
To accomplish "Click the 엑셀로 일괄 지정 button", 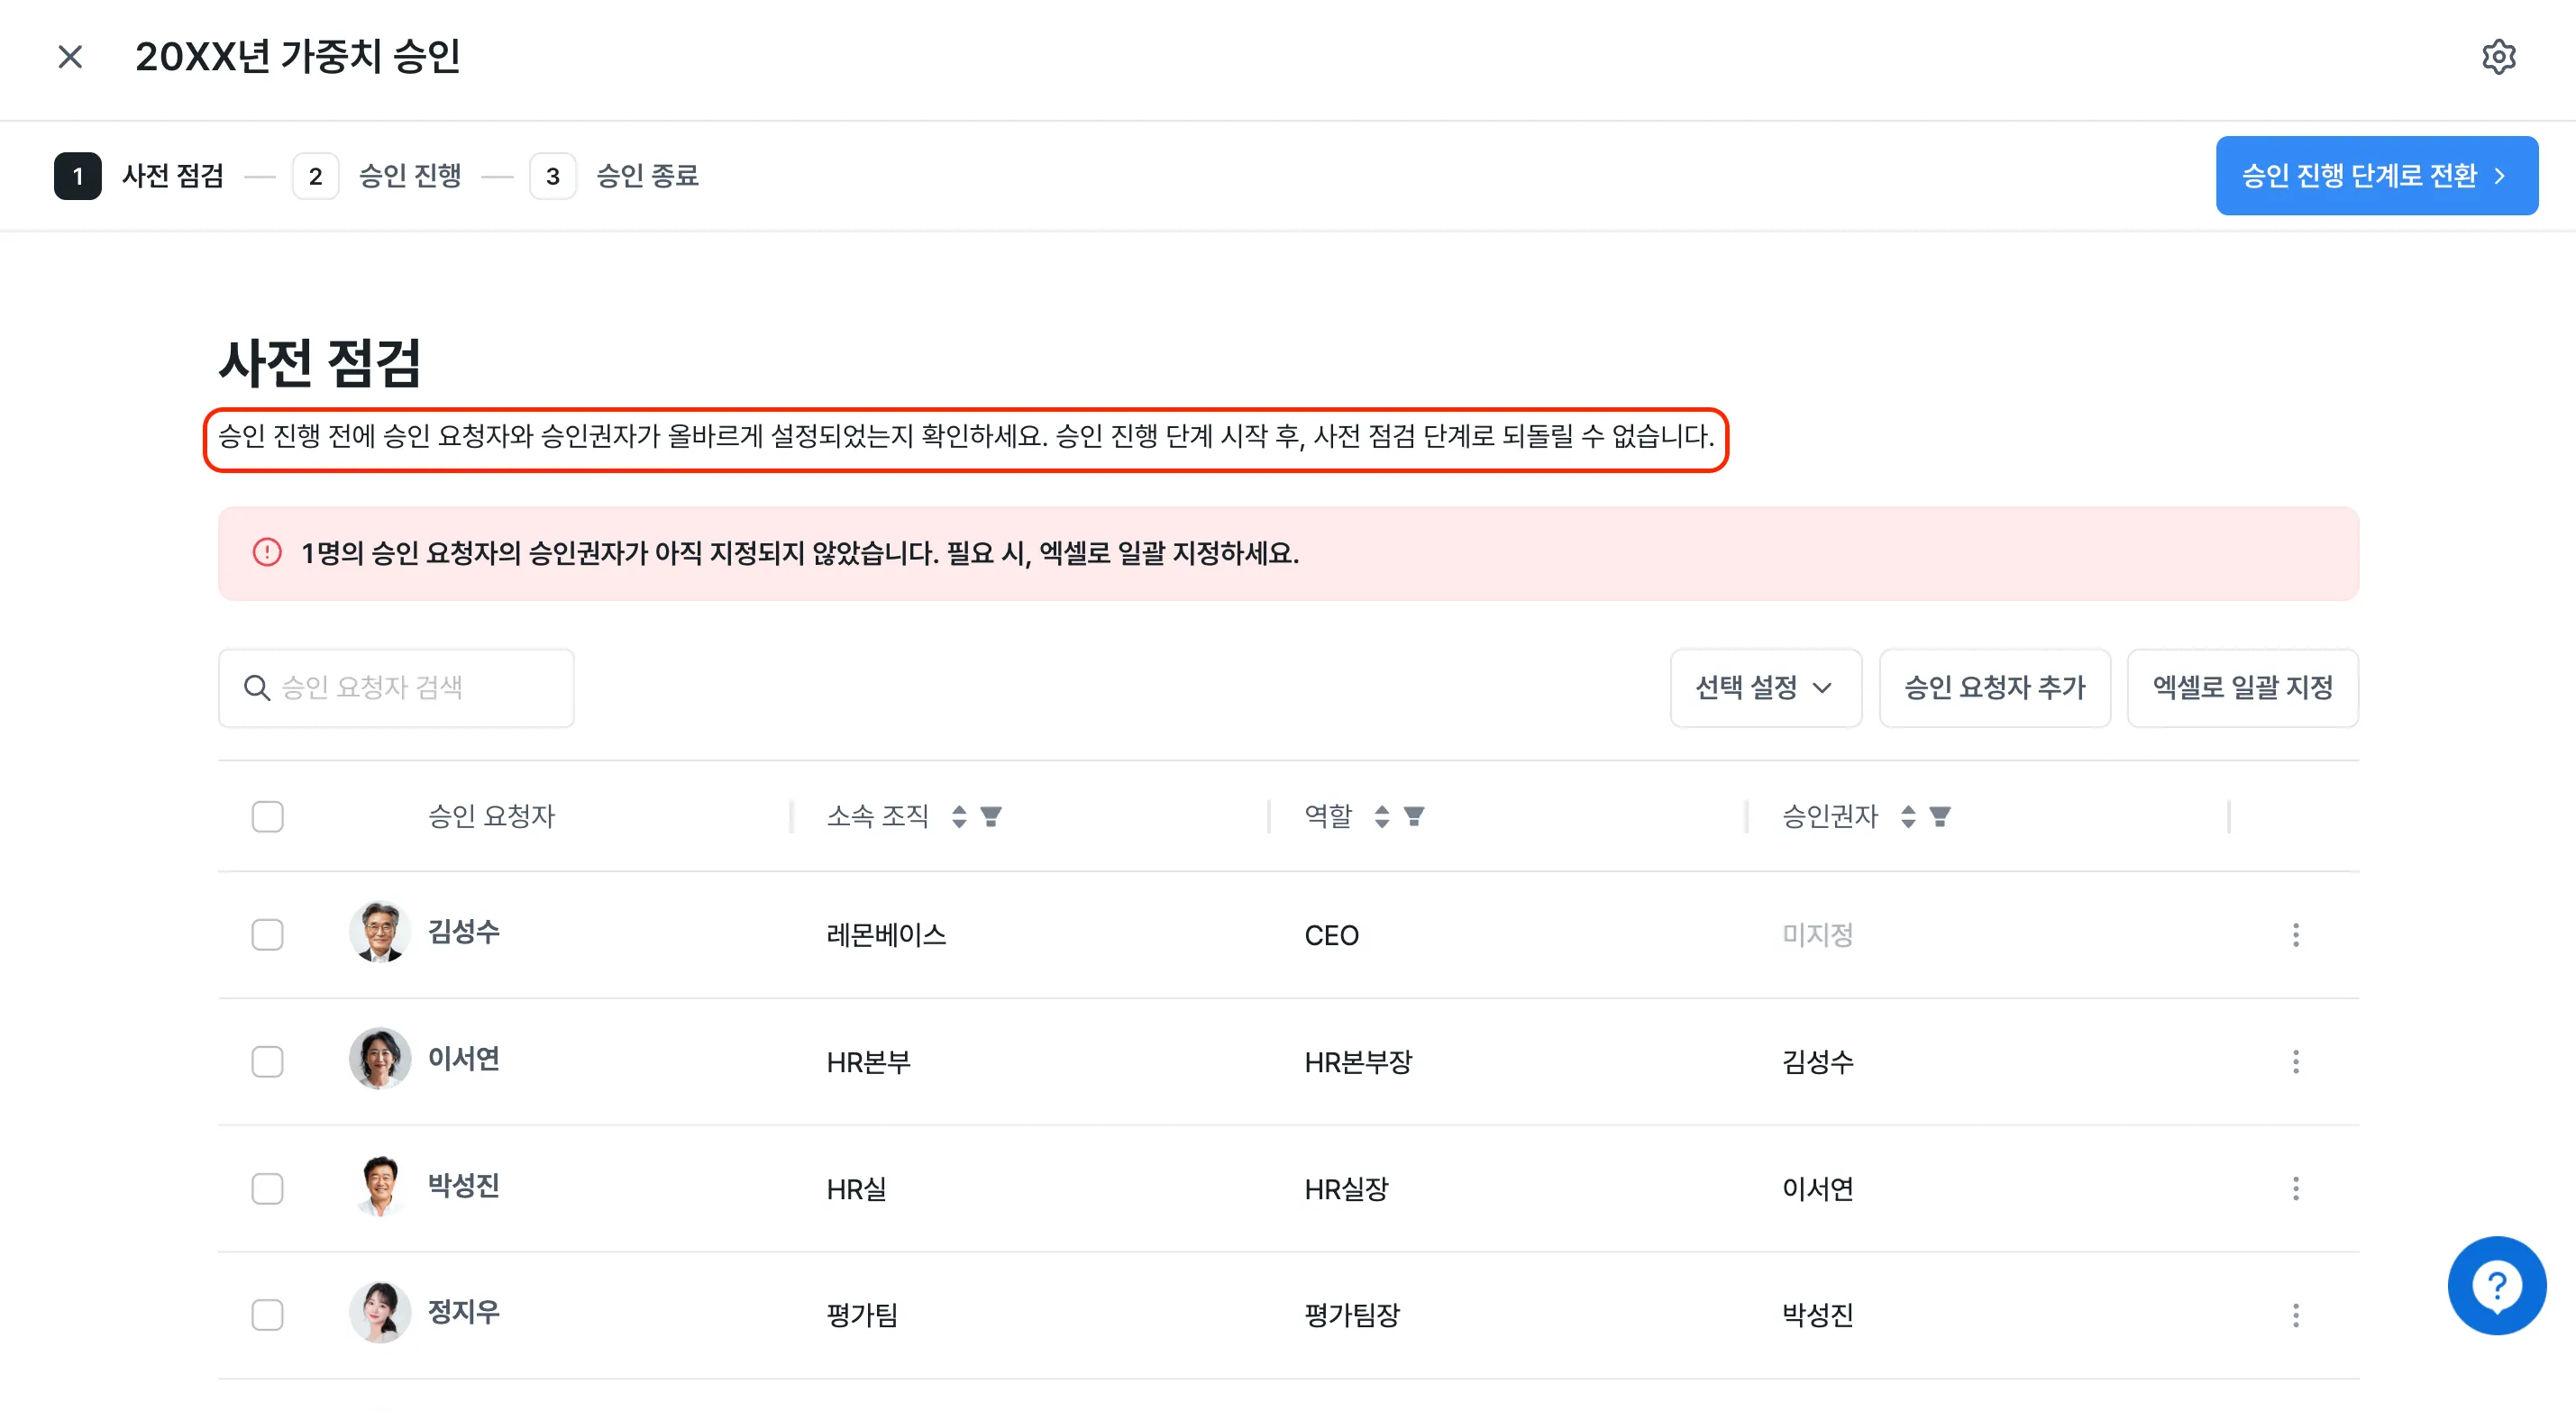I will coord(2242,688).
